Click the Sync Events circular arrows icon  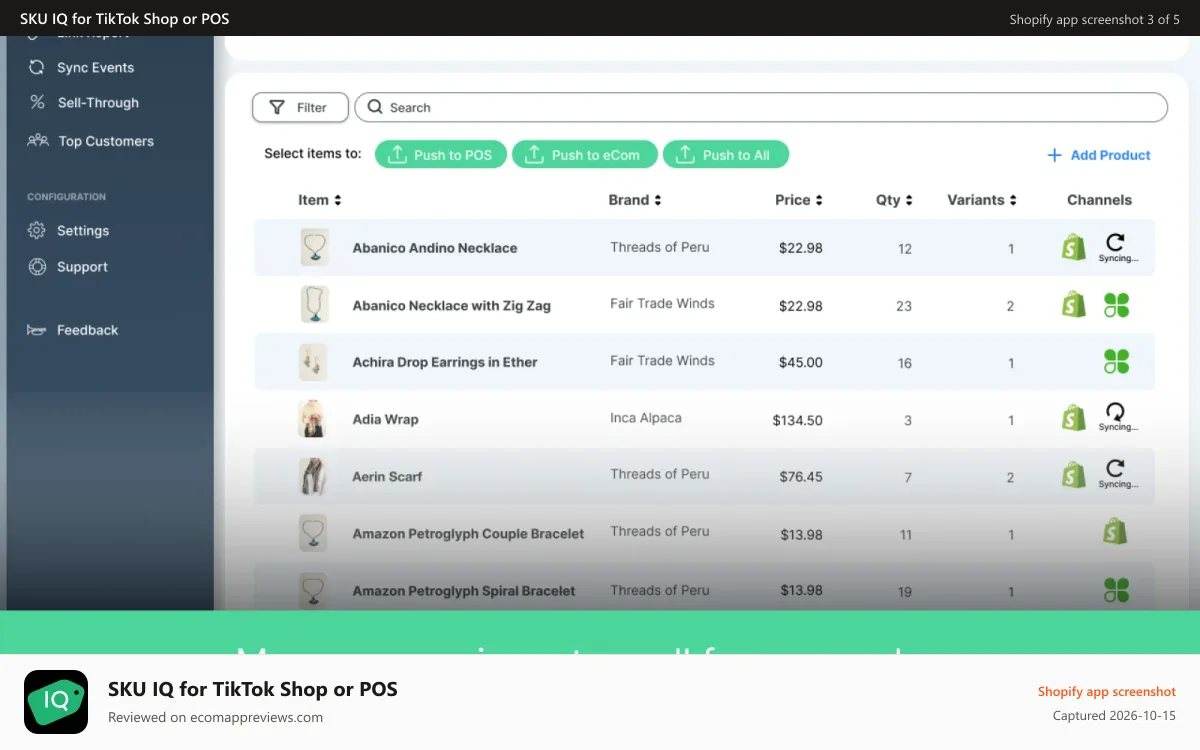click(x=37, y=67)
